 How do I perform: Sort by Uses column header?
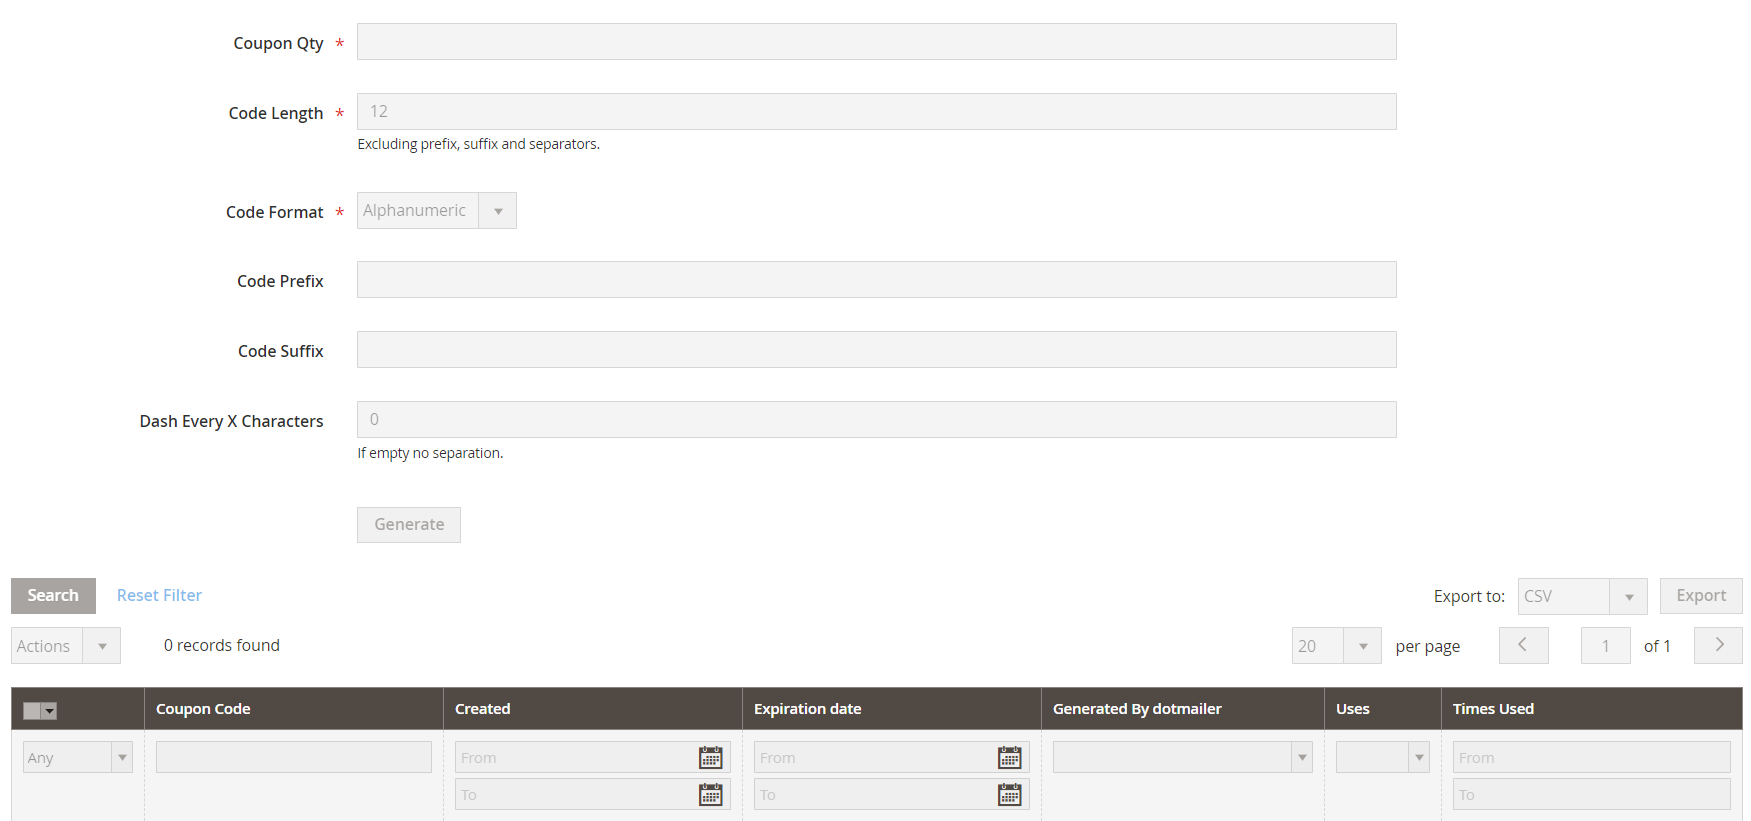(x=1353, y=709)
